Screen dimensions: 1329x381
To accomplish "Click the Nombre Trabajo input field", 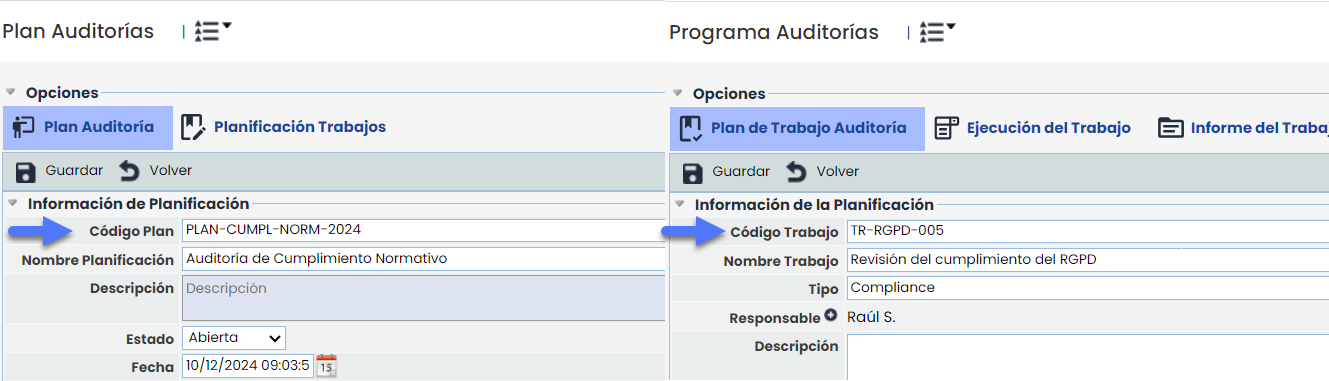I will tap(1088, 260).
